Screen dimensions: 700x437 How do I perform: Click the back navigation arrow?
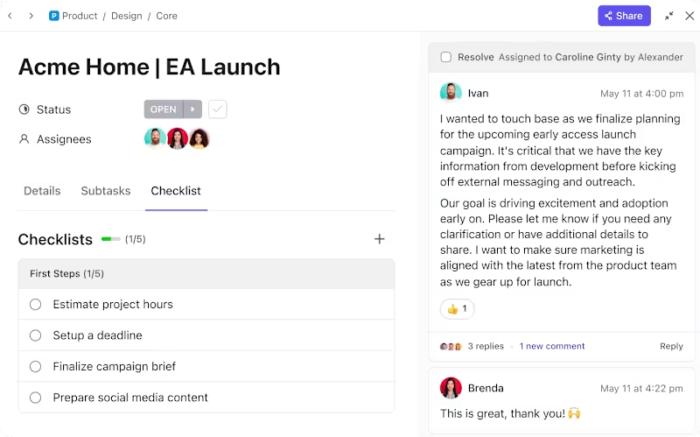(13, 16)
